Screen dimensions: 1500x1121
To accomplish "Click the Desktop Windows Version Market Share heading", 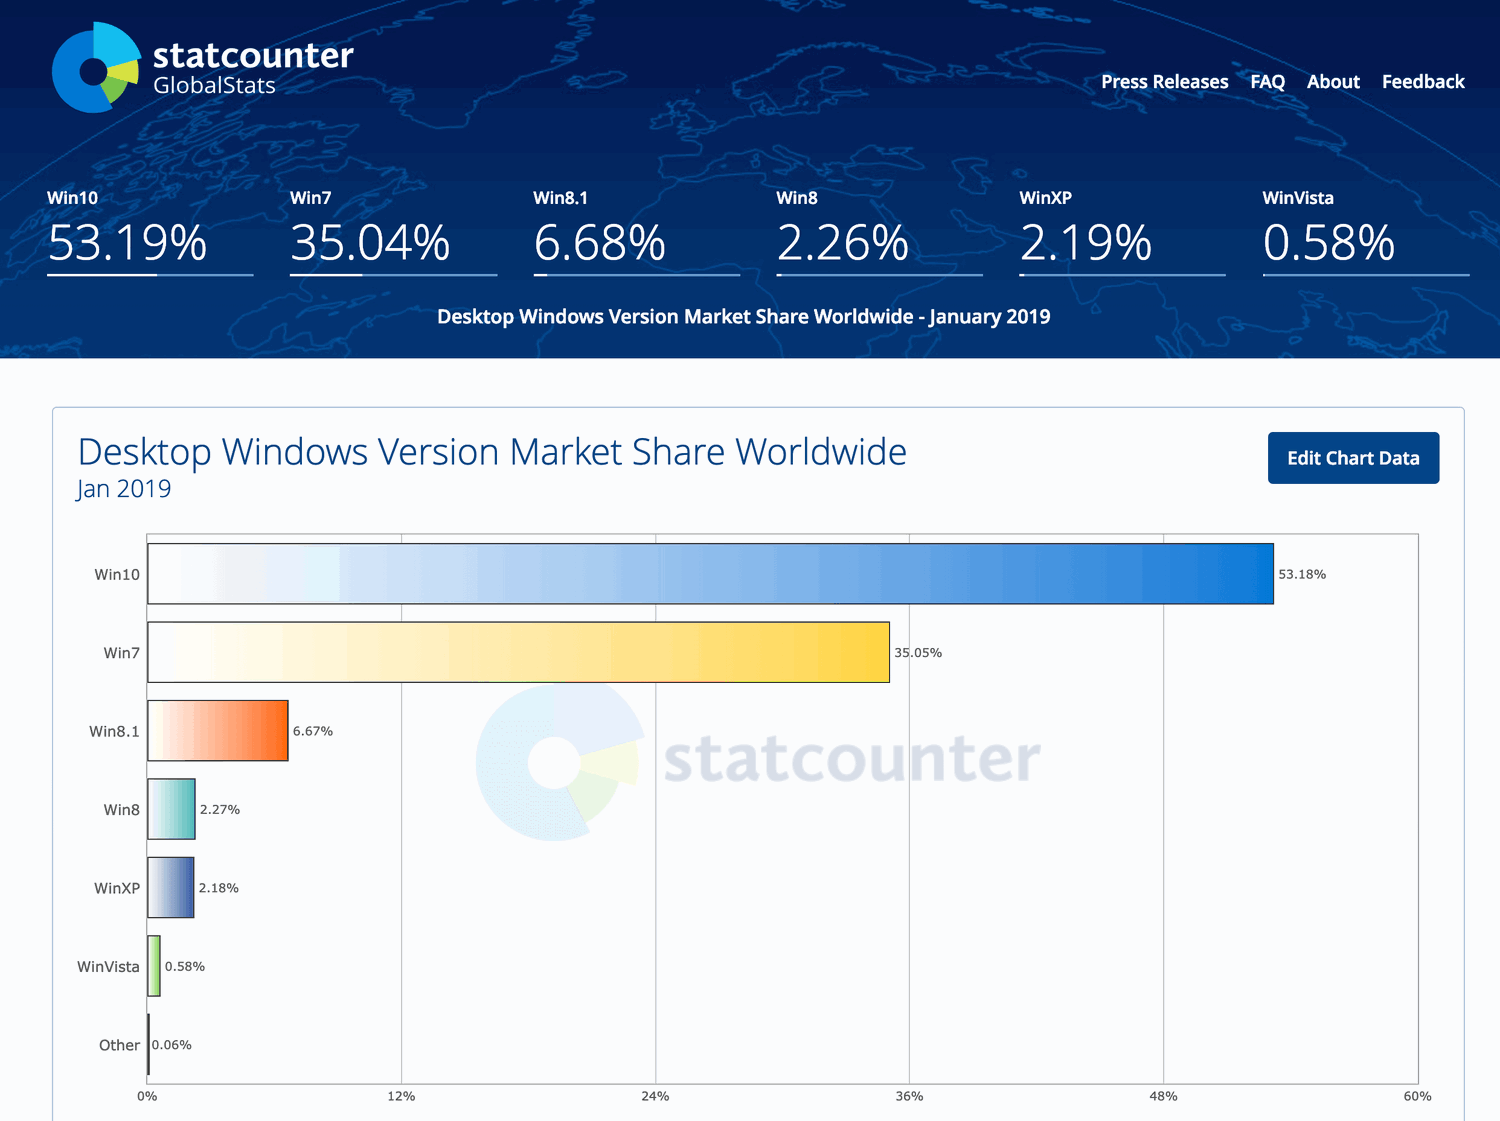I will coord(492,452).
